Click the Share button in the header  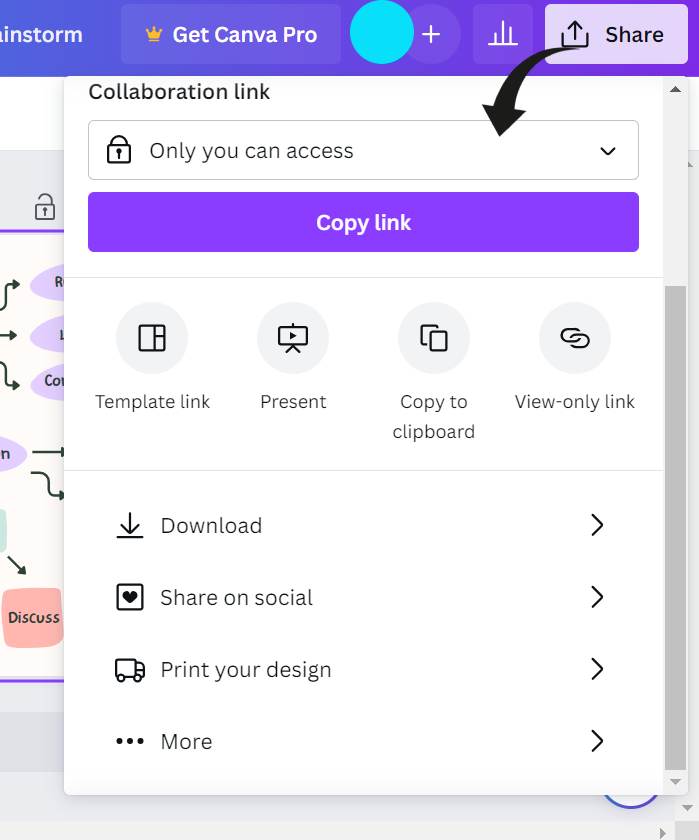[x=617, y=35]
